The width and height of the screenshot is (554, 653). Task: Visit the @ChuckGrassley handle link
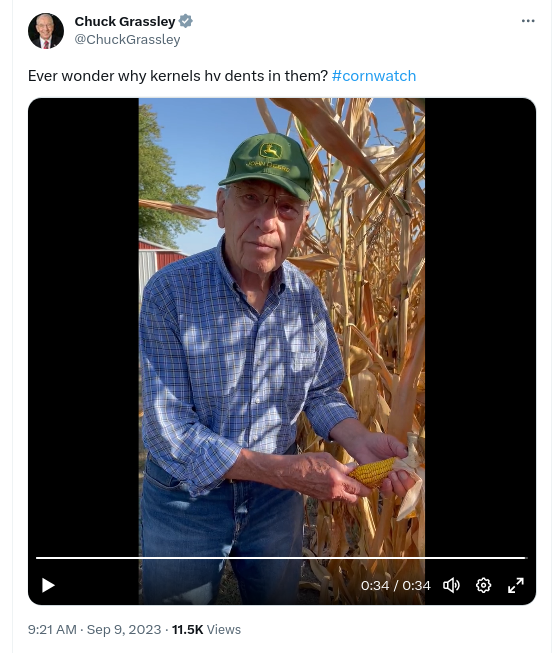[x=127, y=40]
